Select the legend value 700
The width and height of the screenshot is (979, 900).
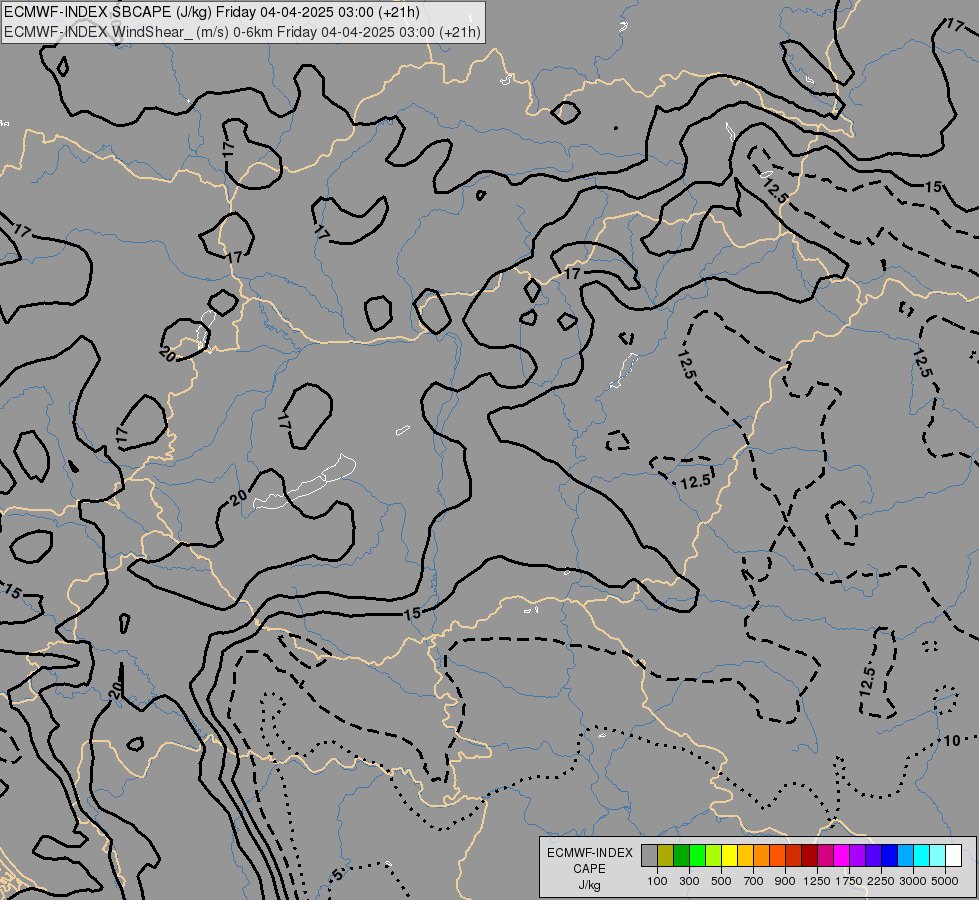pos(754,881)
